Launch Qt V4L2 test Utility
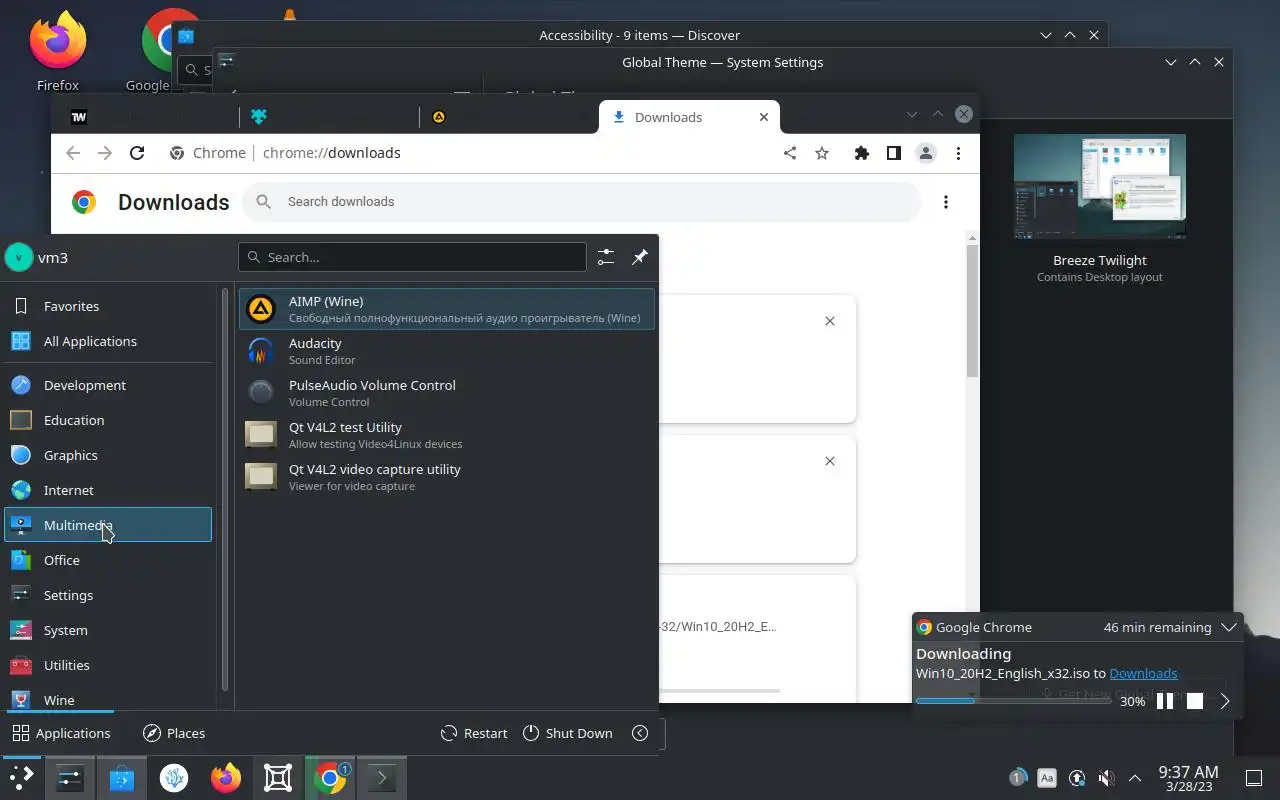This screenshot has height=800, width=1280. 447,435
